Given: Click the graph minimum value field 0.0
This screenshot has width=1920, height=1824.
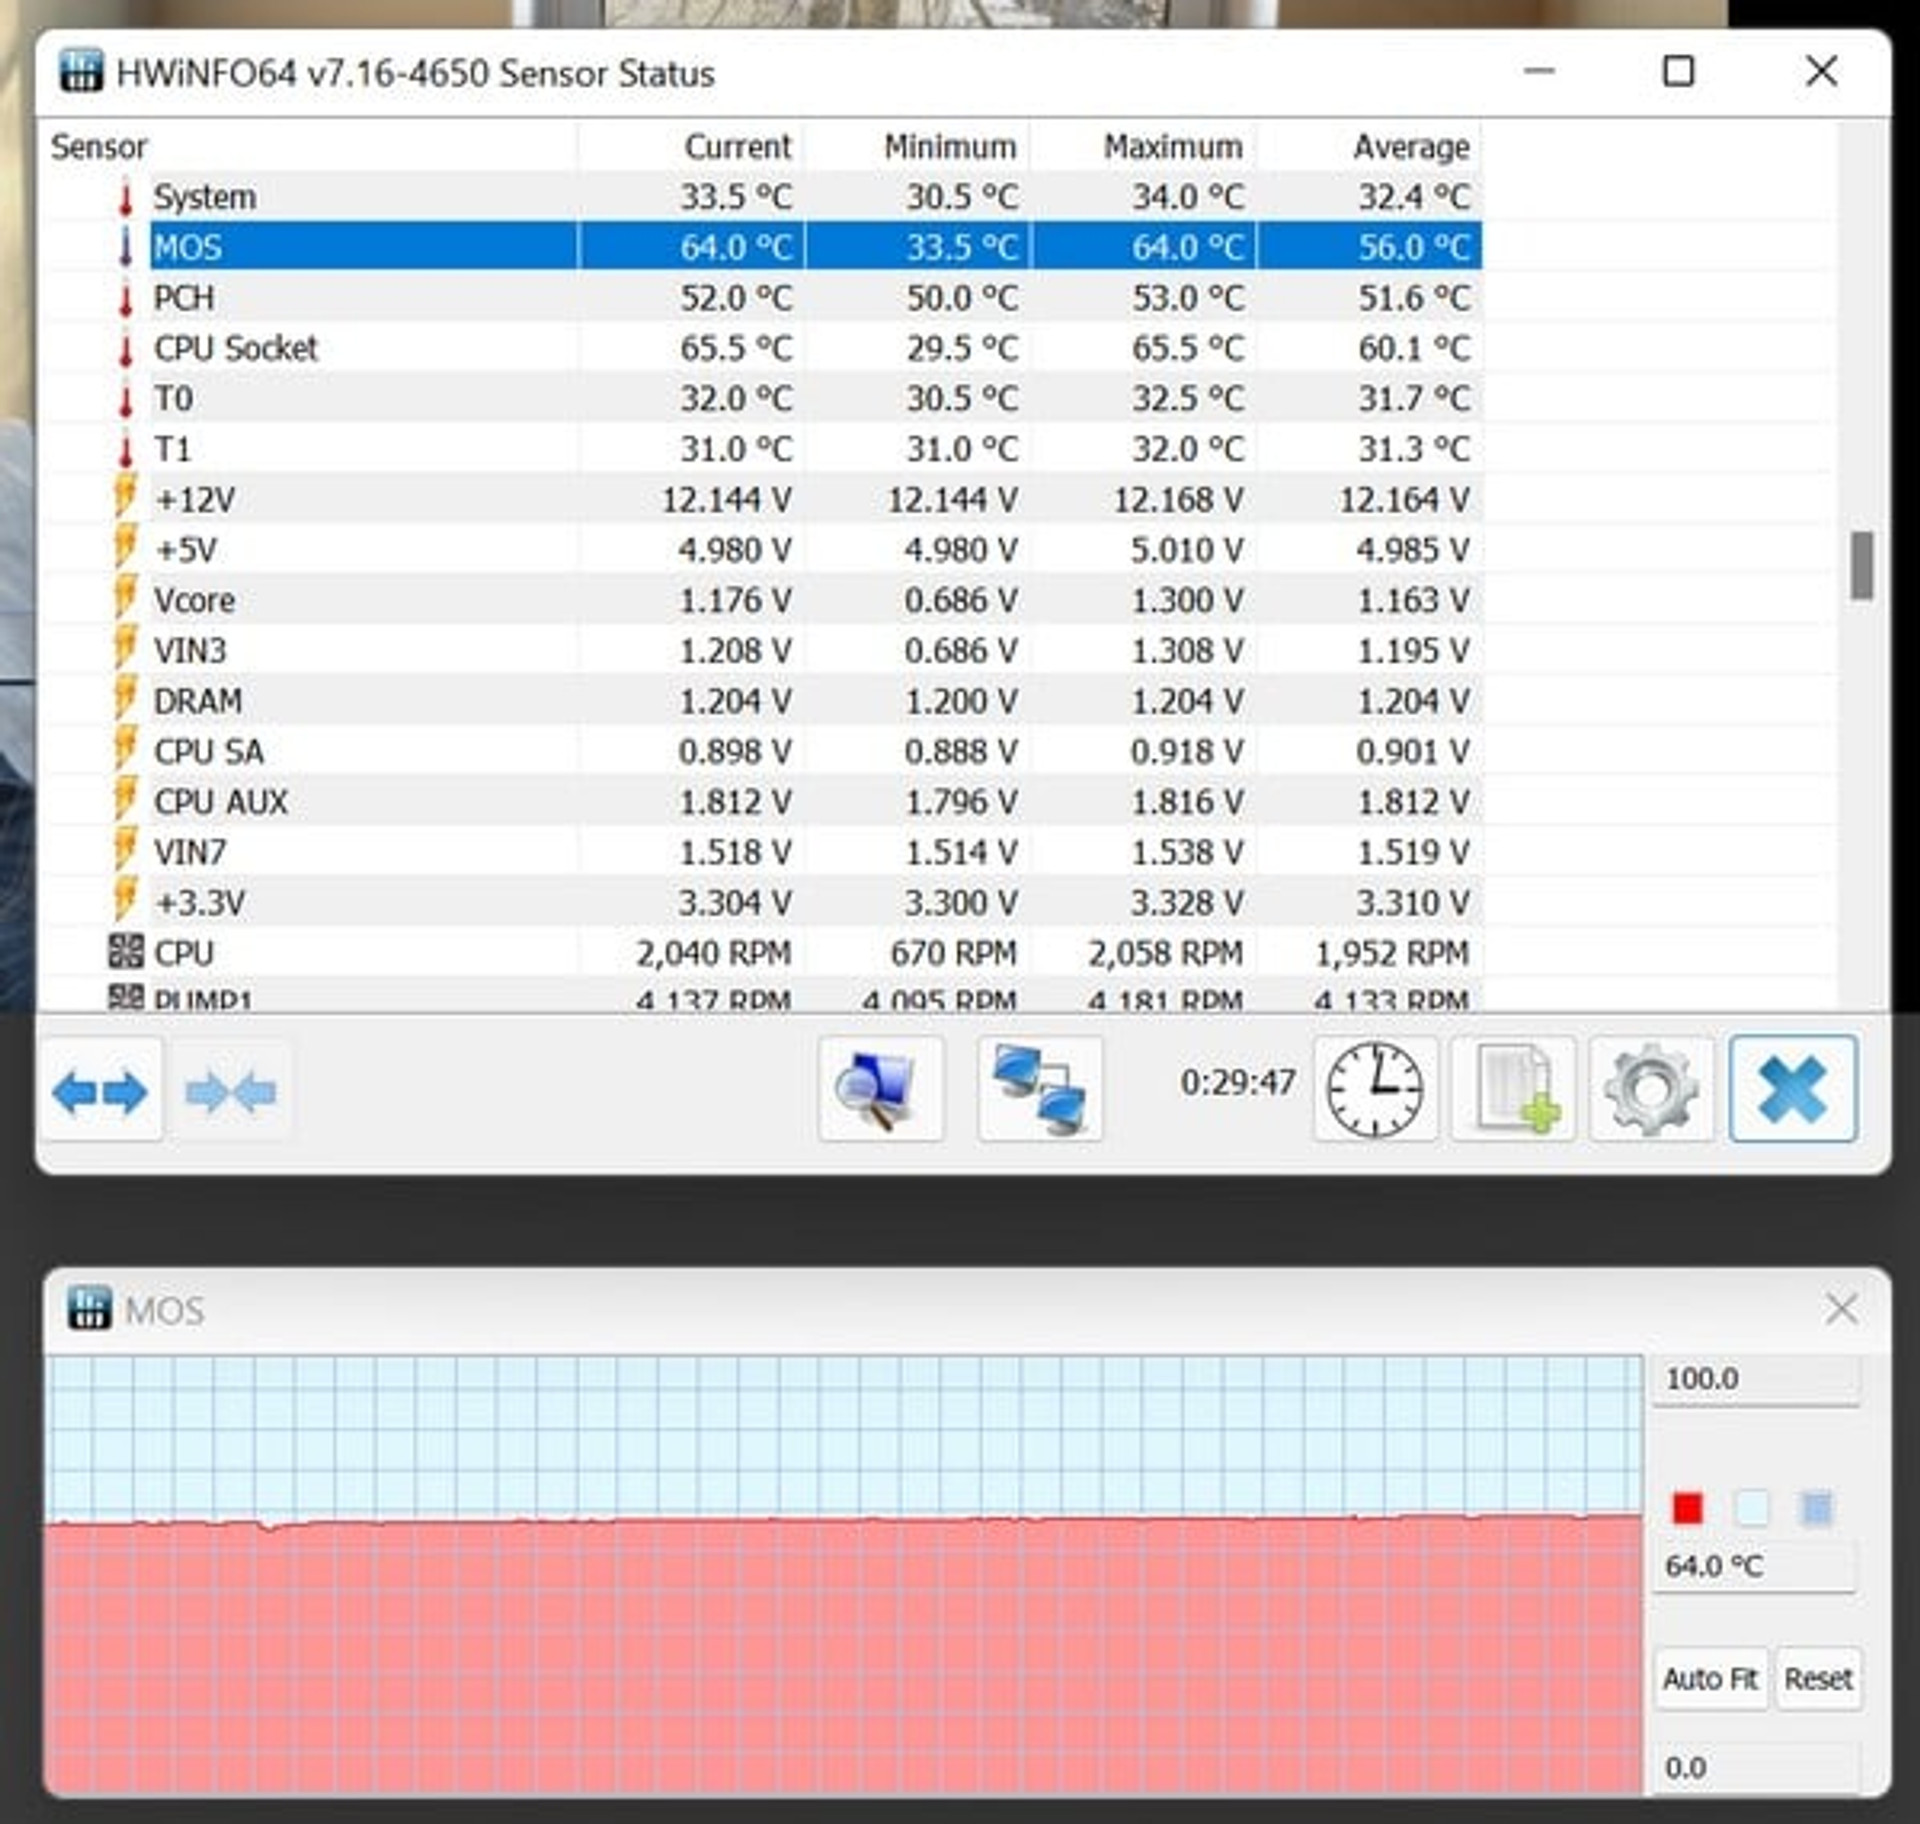Looking at the screenshot, I should [x=1757, y=1768].
